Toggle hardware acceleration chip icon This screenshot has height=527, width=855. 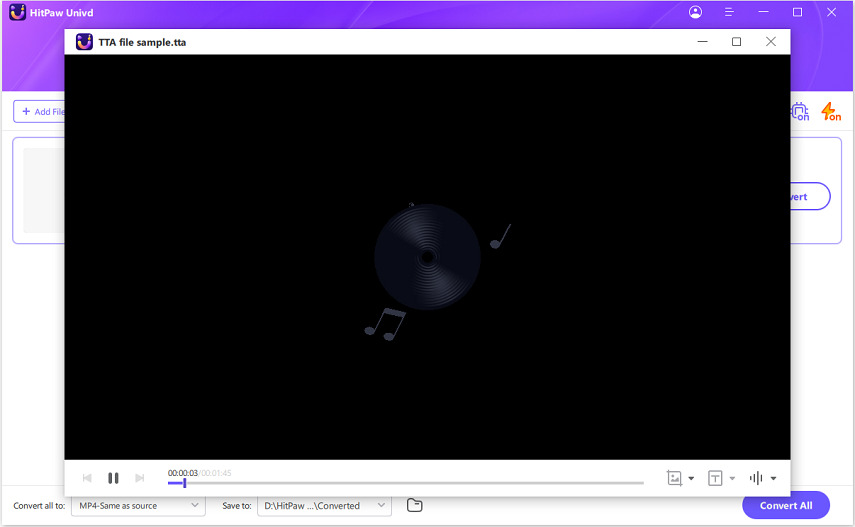tap(800, 111)
